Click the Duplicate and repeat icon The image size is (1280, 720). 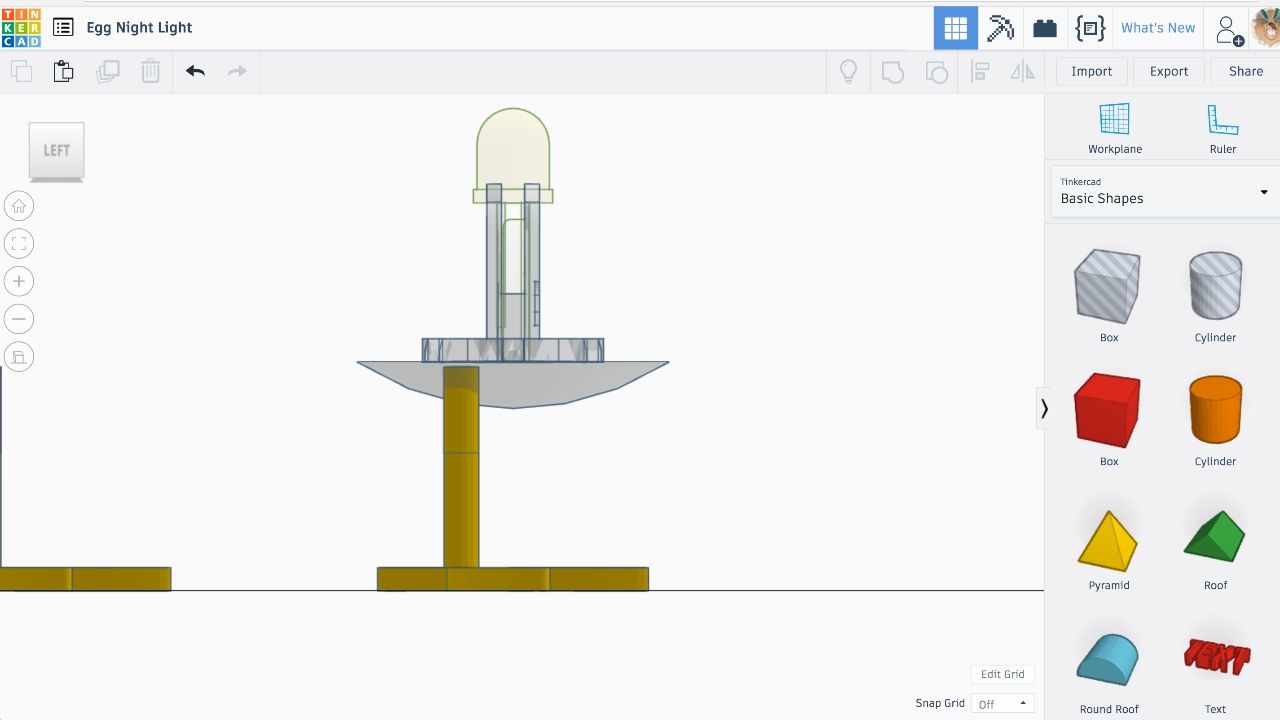(107, 71)
